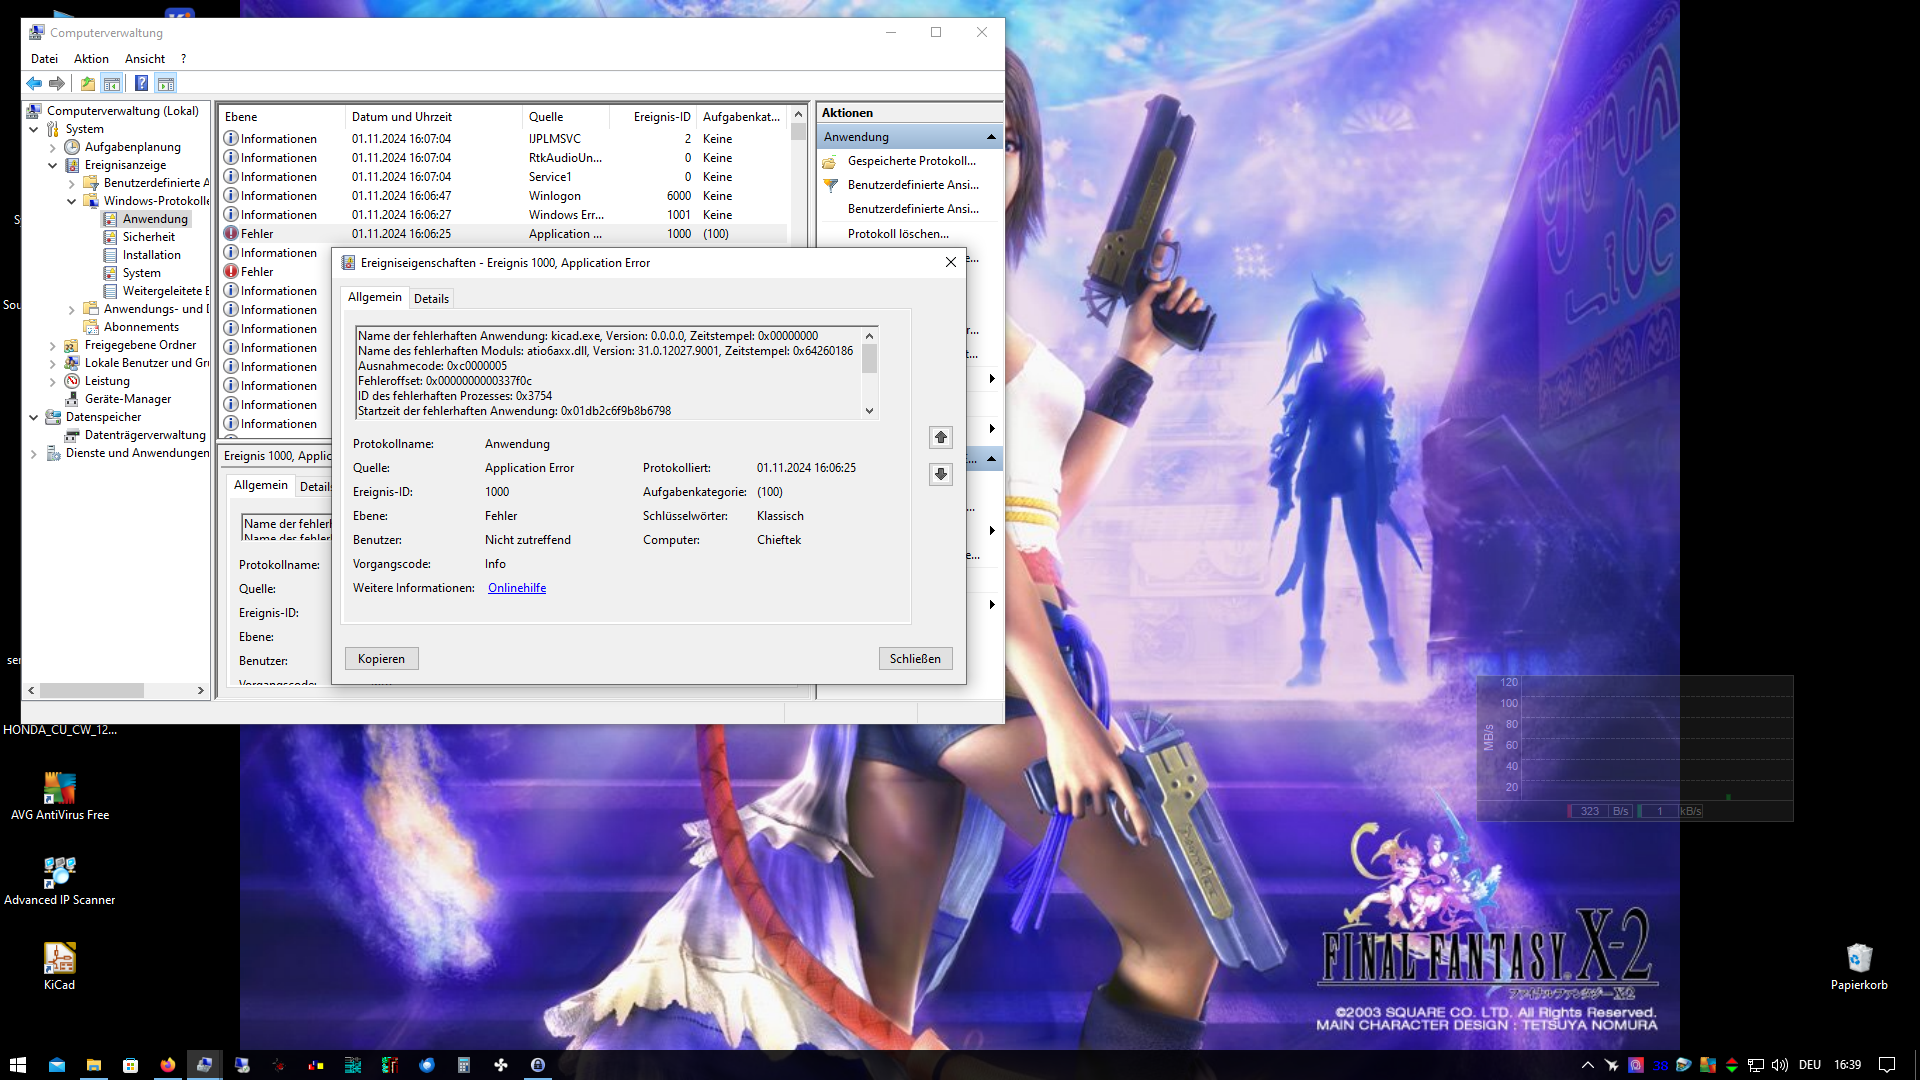This screenshot has height=1080, width=1920.
Task: Select Geräte-Manager in tree
Action: click(x=128, y=399)
